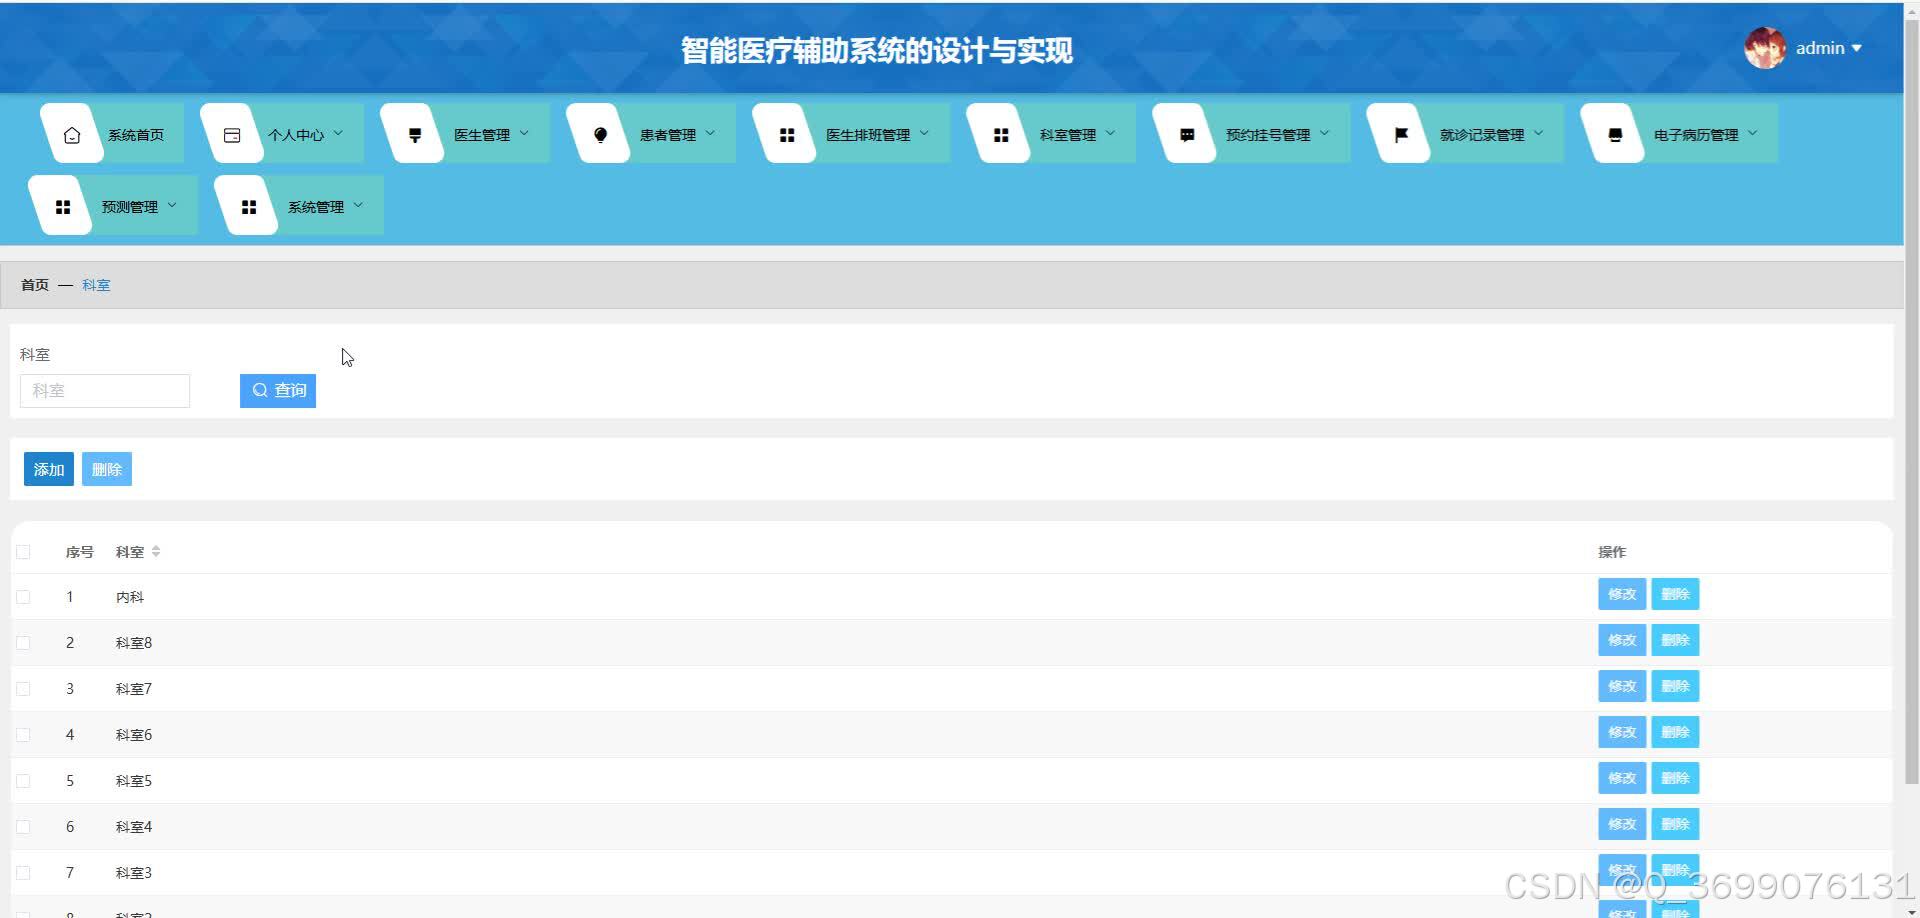Check the checkbox for row 科室3
Screen dimensions: 1920x918
click(24, 873)
